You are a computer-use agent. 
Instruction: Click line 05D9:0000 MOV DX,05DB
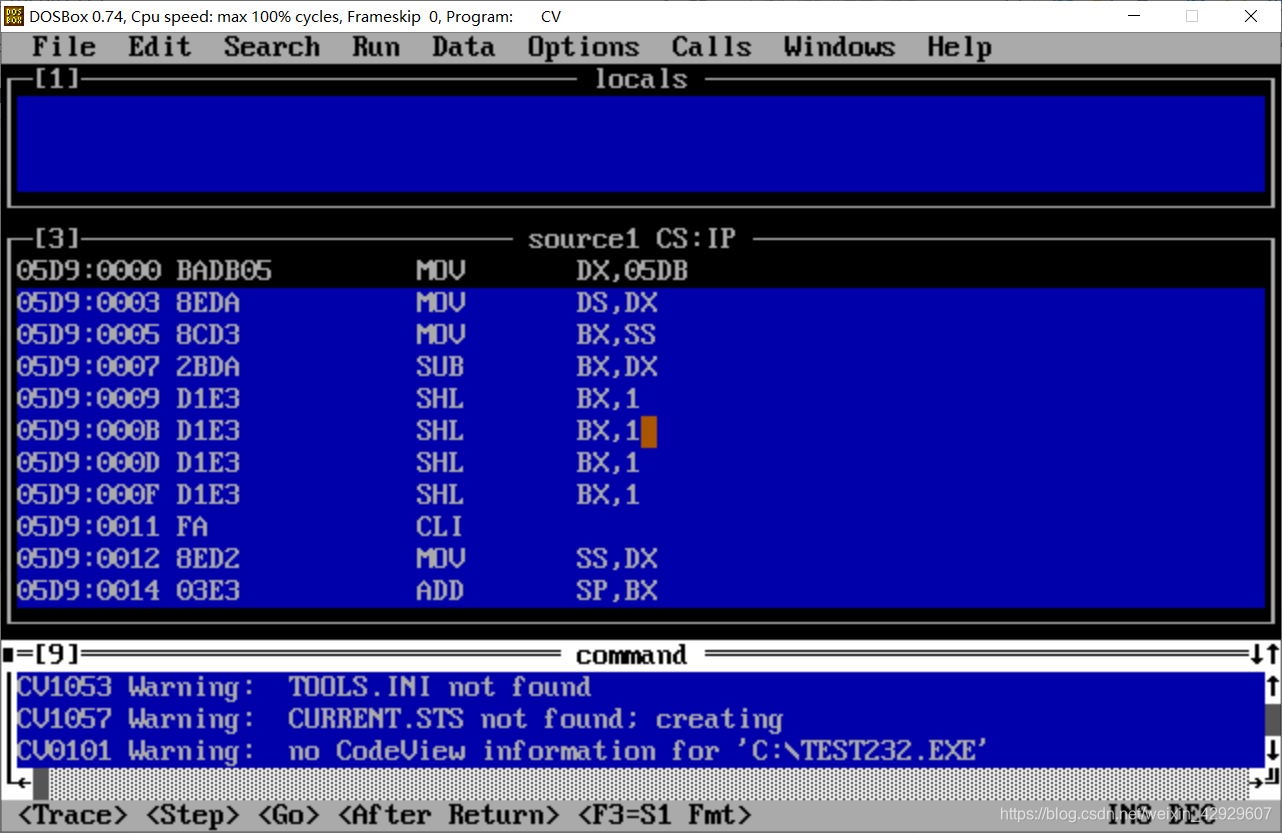640,271
